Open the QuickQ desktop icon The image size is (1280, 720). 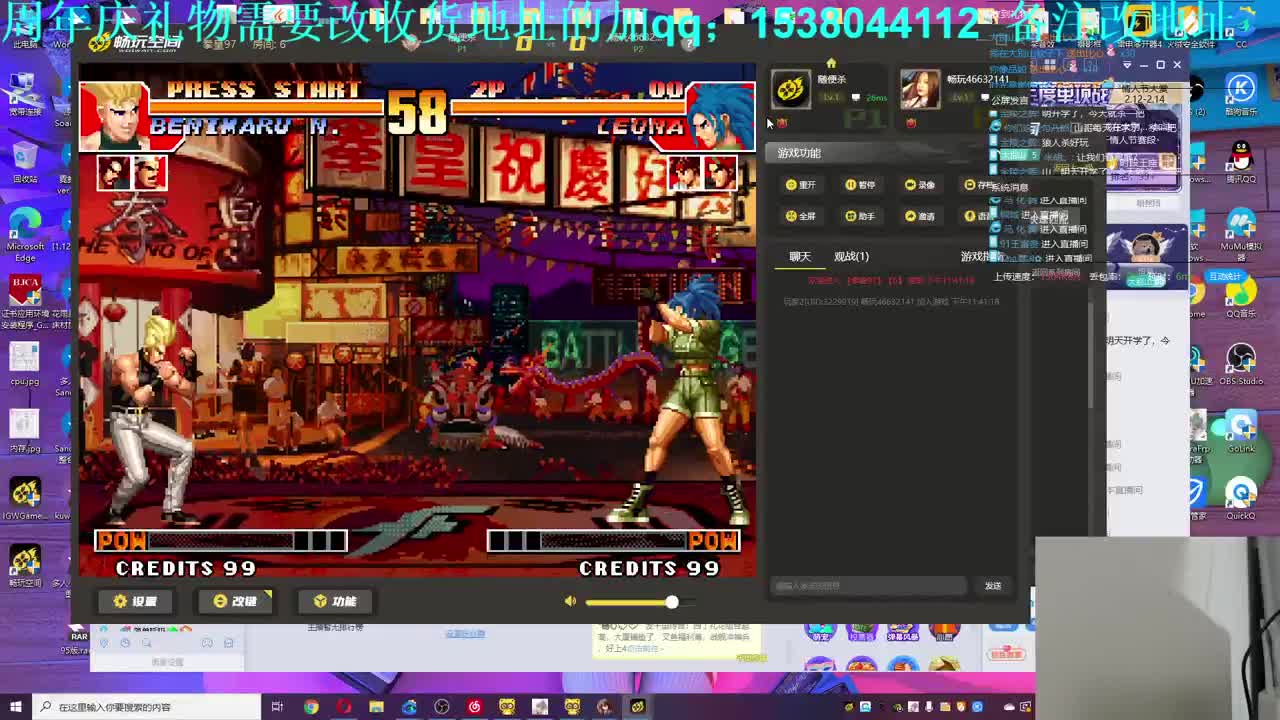click(x=1241, y=498)
